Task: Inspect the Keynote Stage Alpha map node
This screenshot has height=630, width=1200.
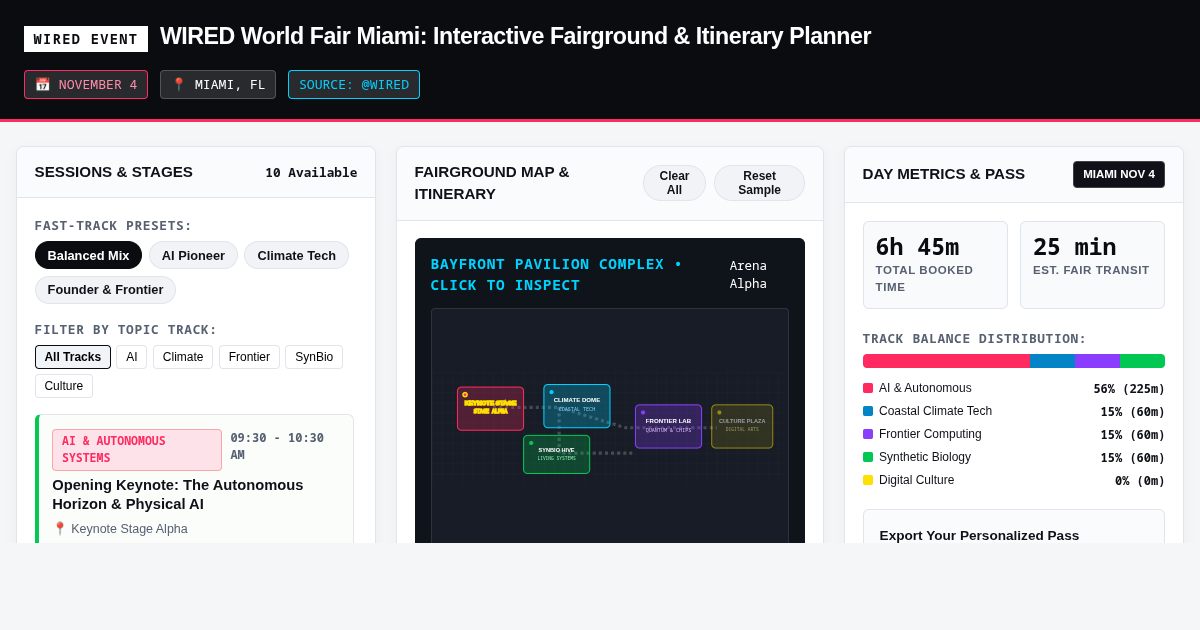Action: [490, 409]
